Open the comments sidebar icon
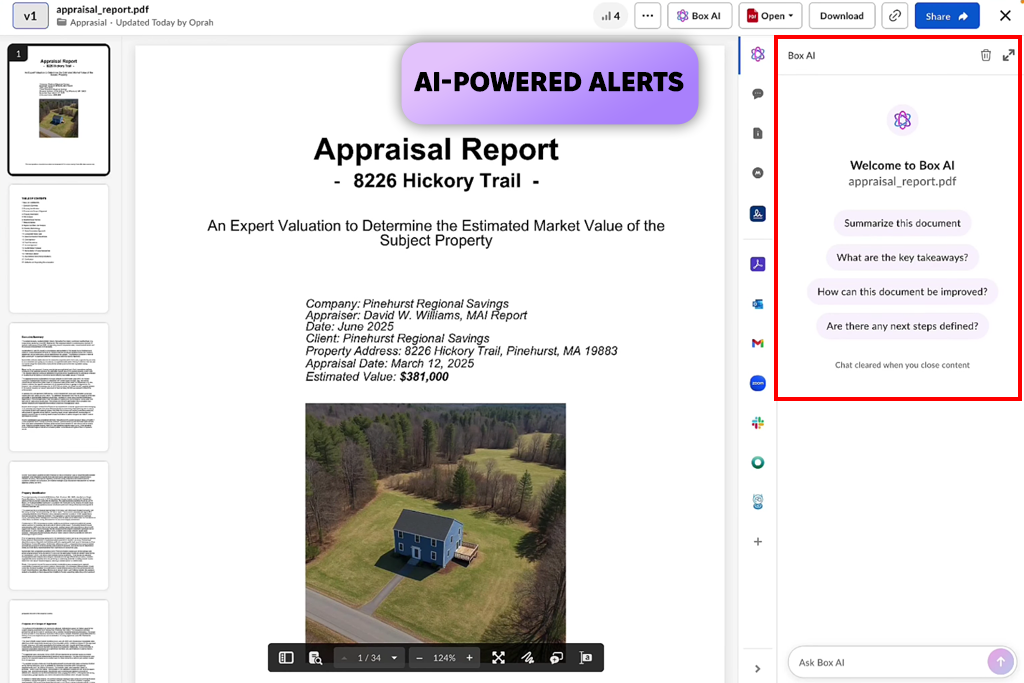Viewport: 1024px width, 683px height. (x=758, y=94)
